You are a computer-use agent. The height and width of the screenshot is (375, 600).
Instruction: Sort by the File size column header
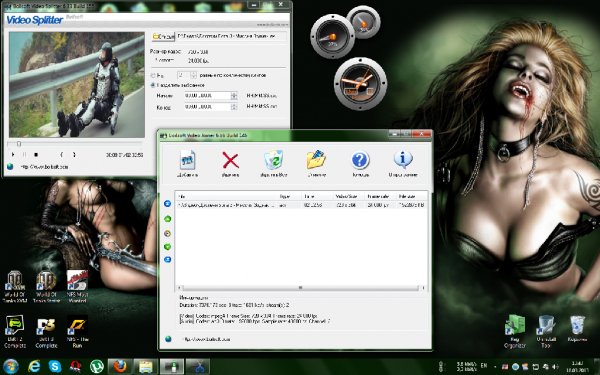coord(412,196)
